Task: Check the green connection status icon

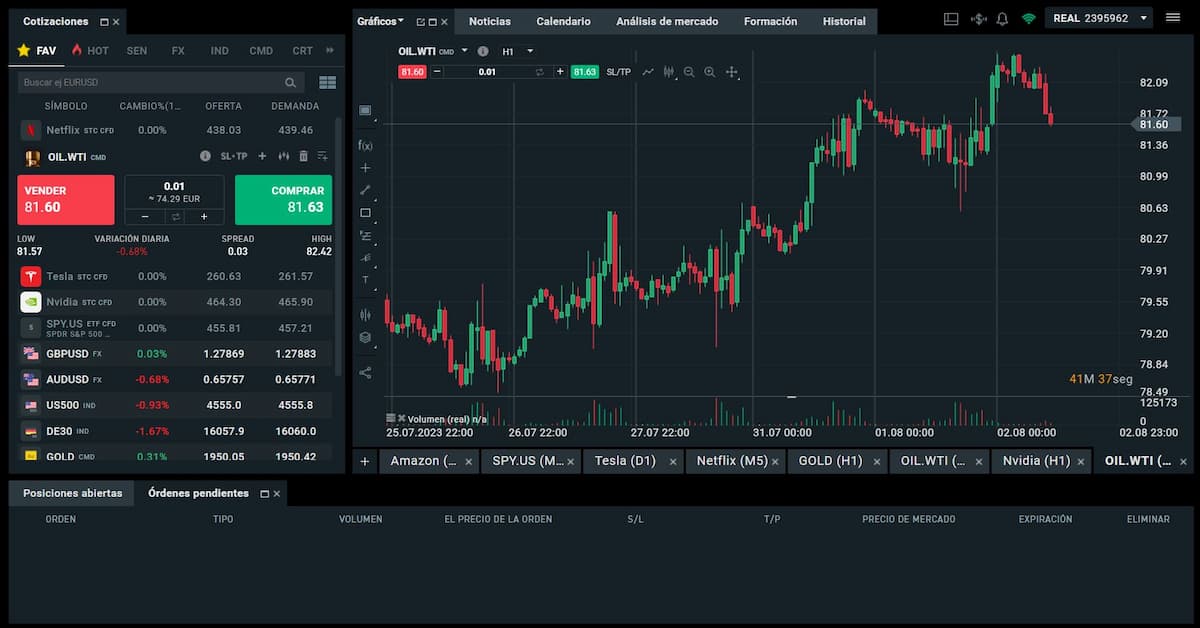Action: pyautogui.click(x=1028, y=18)
